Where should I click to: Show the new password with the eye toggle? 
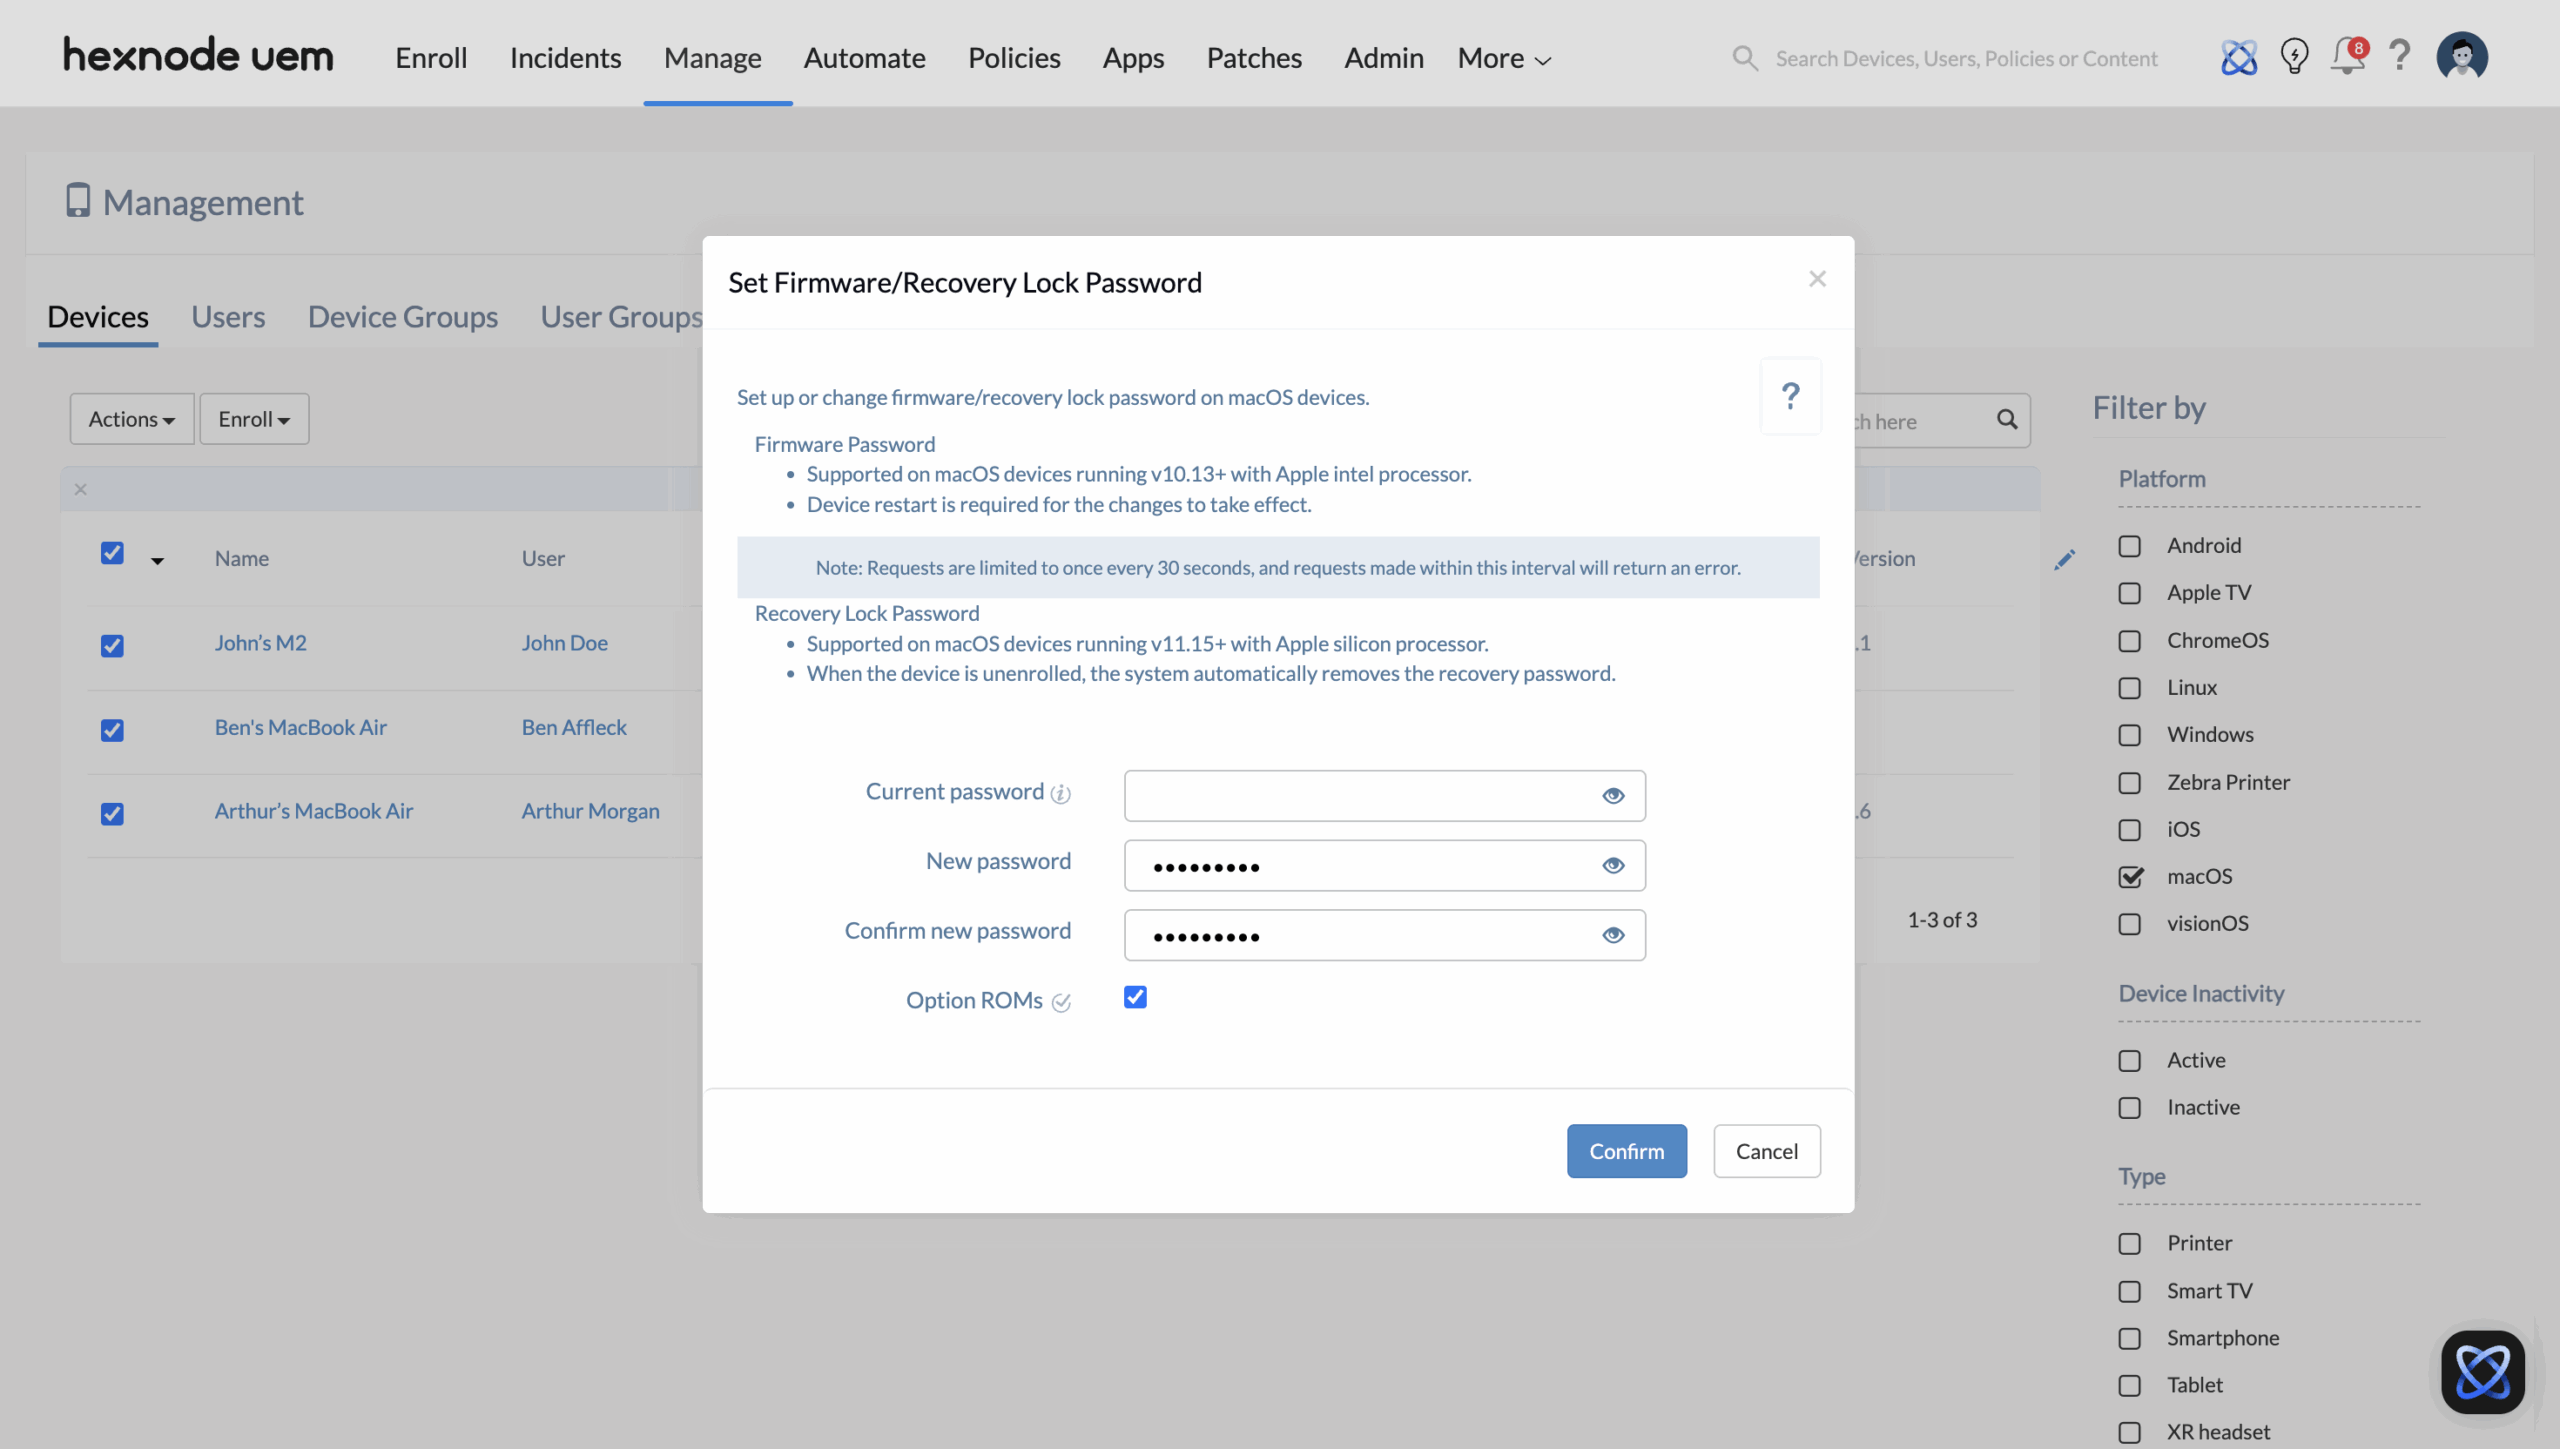[1612, 866]
